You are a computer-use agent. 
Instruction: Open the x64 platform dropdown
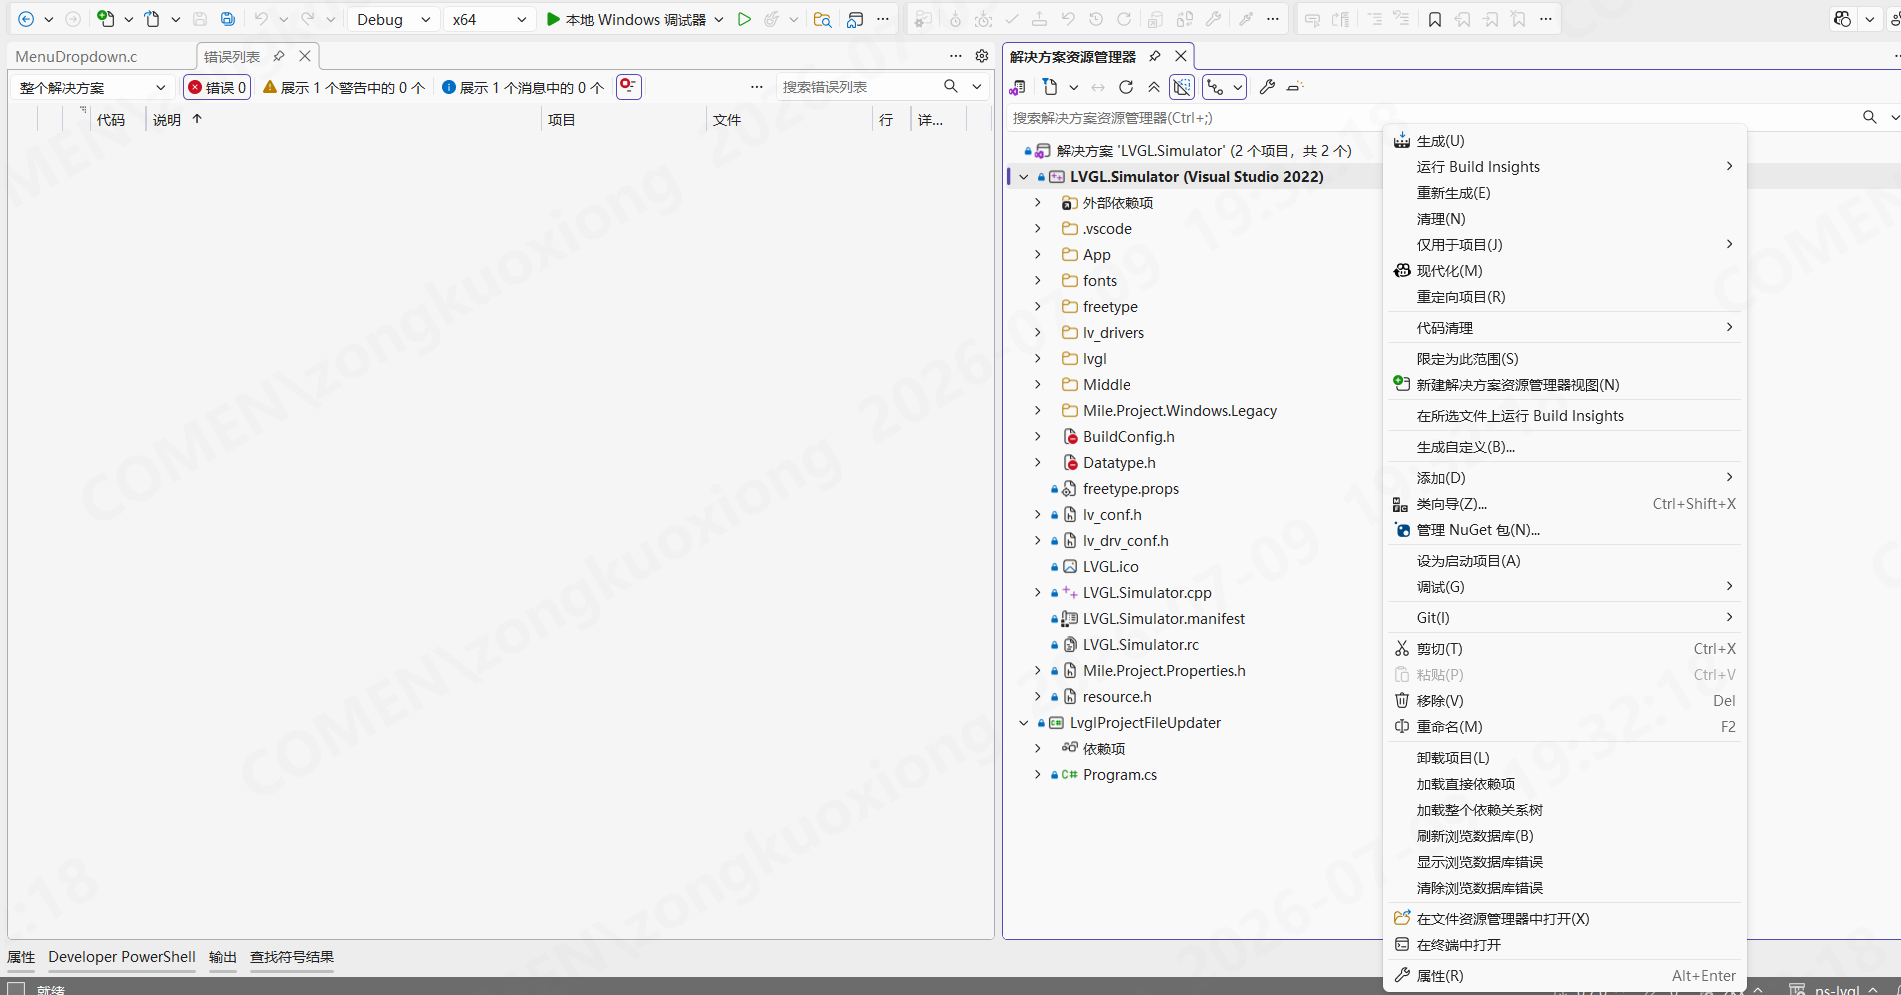[488, 19]
